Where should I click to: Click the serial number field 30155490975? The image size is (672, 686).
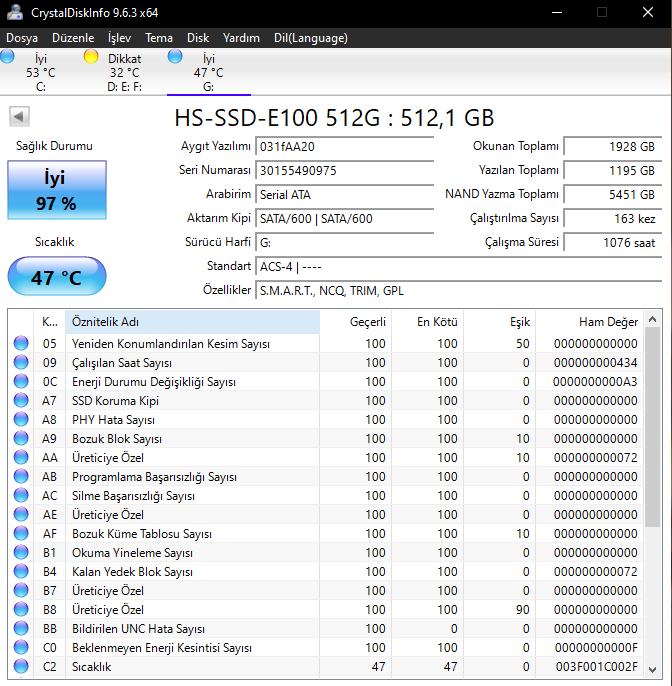(345, 170)
